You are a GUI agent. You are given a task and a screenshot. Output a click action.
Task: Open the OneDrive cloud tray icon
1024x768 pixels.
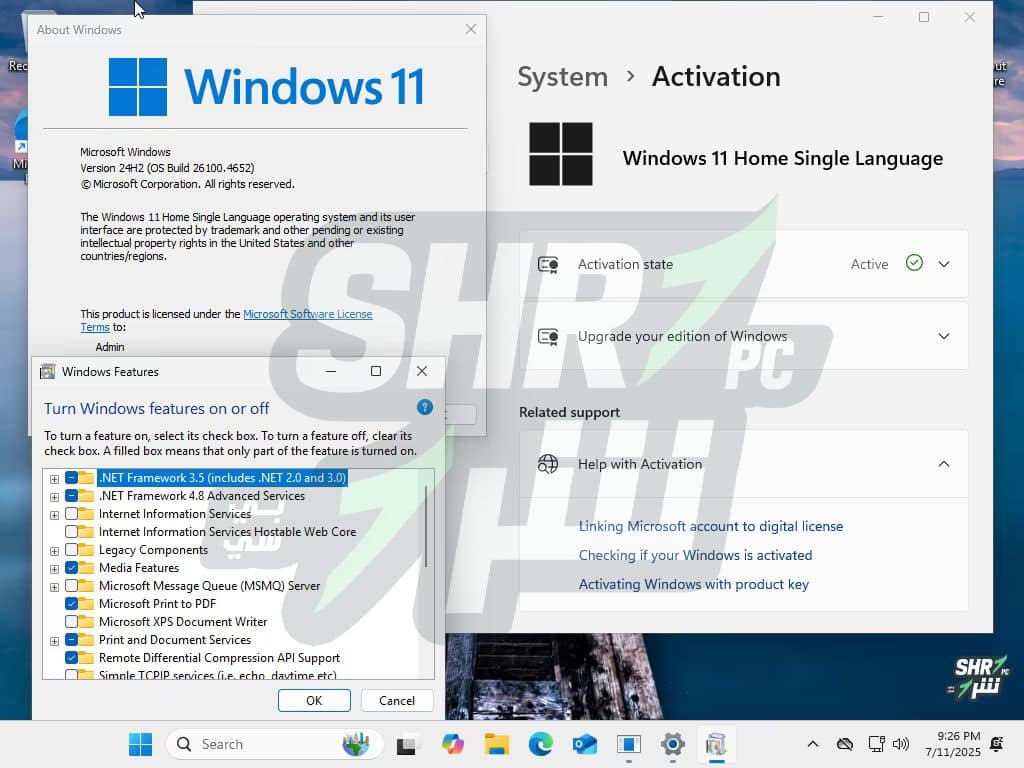pos(844,744)
